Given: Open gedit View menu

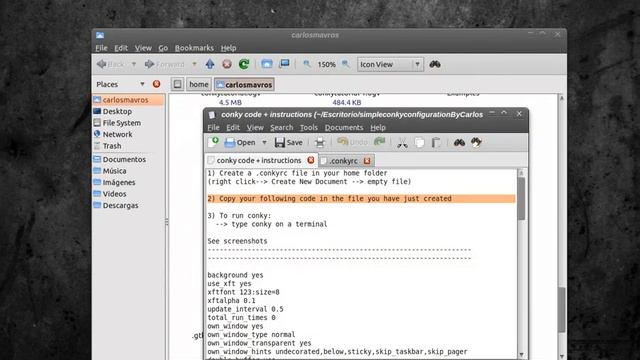Looking at the screenshot, I should click(255, 127).
